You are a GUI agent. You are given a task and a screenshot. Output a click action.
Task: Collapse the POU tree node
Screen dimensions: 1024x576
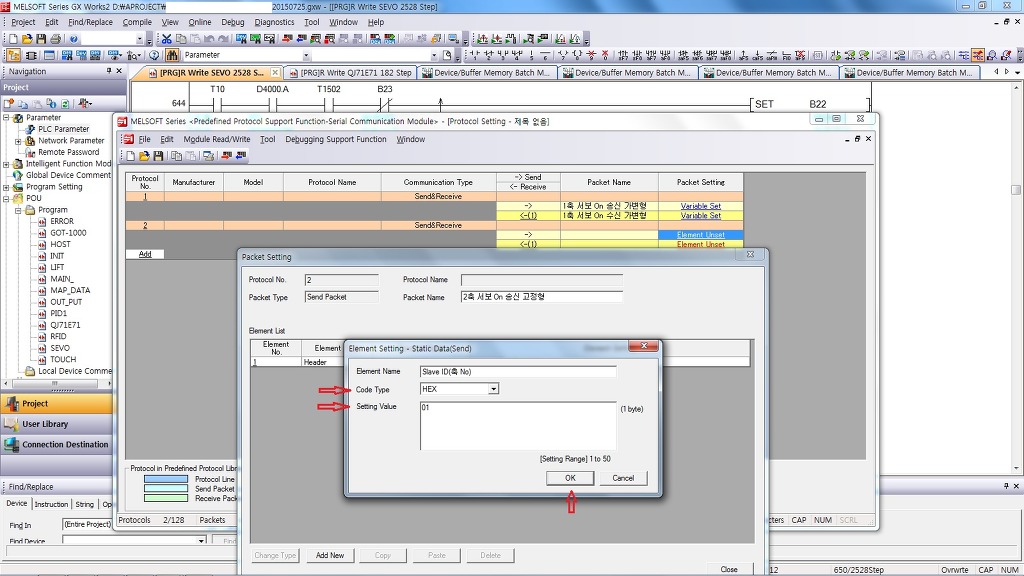(x=6, y=198)
